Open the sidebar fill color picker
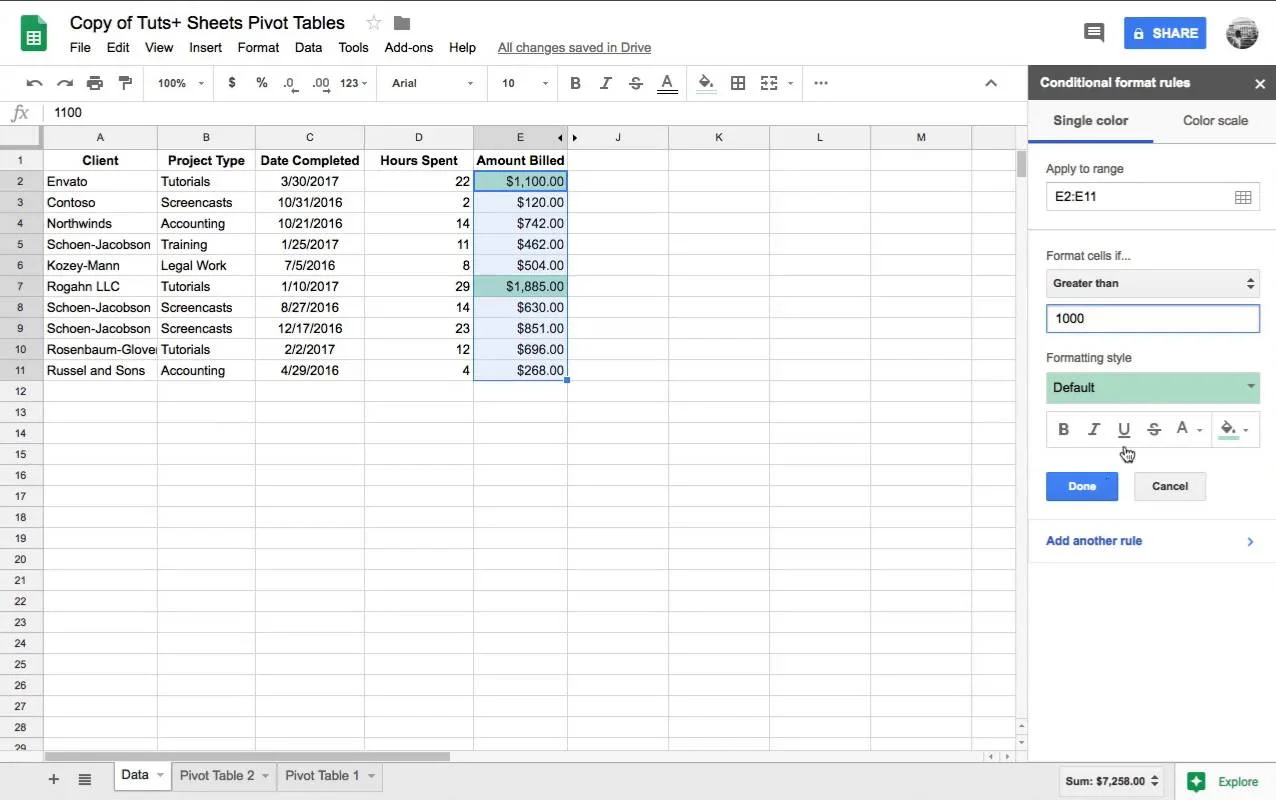The image size is (1276, 800). [x=1233, y=429]
